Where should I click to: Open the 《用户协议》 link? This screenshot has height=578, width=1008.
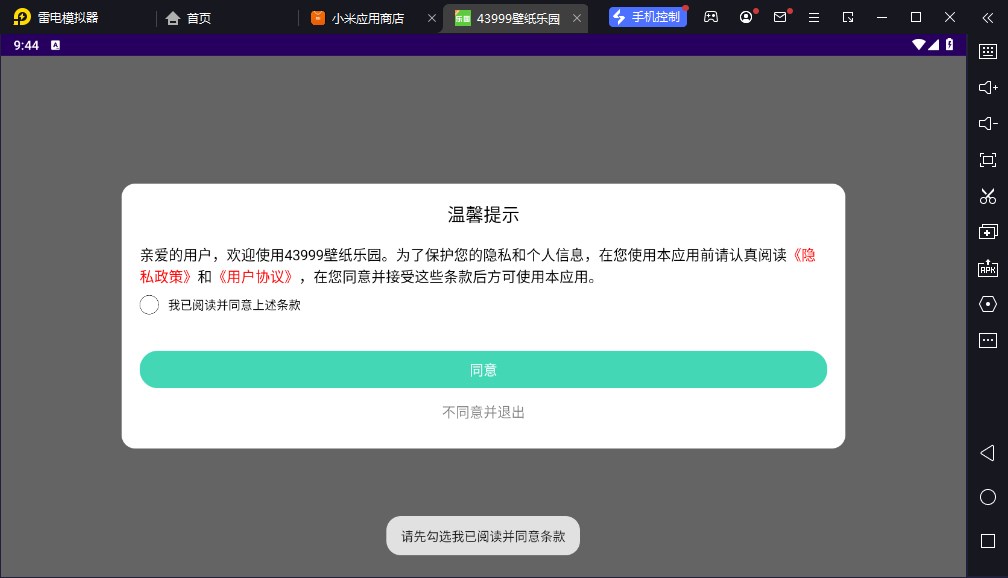[x=255, y=277]
